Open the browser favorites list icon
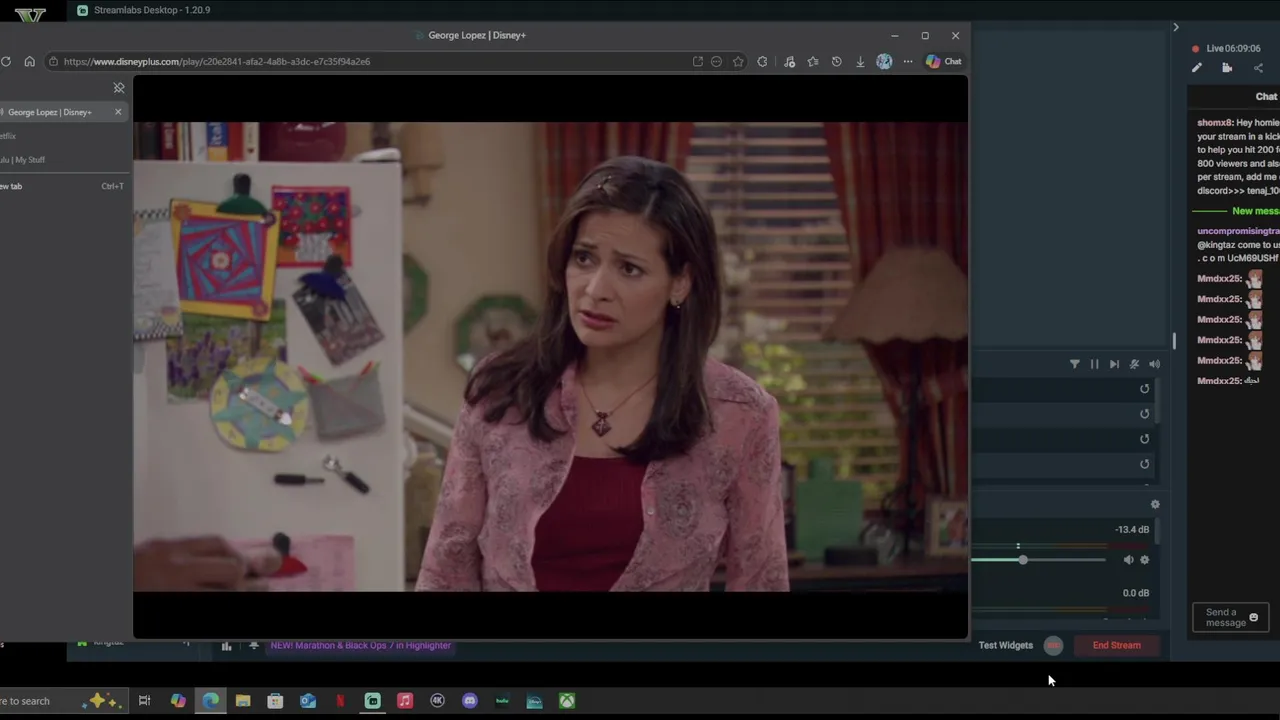 (x=813, y=61)
